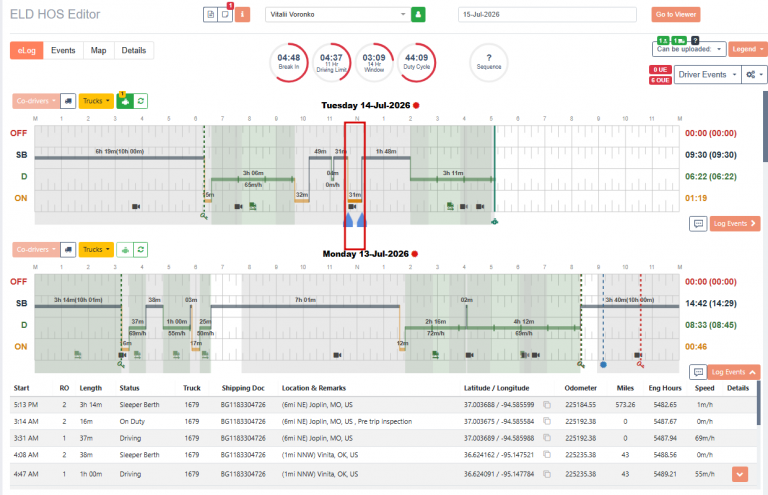Copy coordinates for the 3:31 AM row
The width and height of the screenshot is (768, 495).
pos(547,438)
